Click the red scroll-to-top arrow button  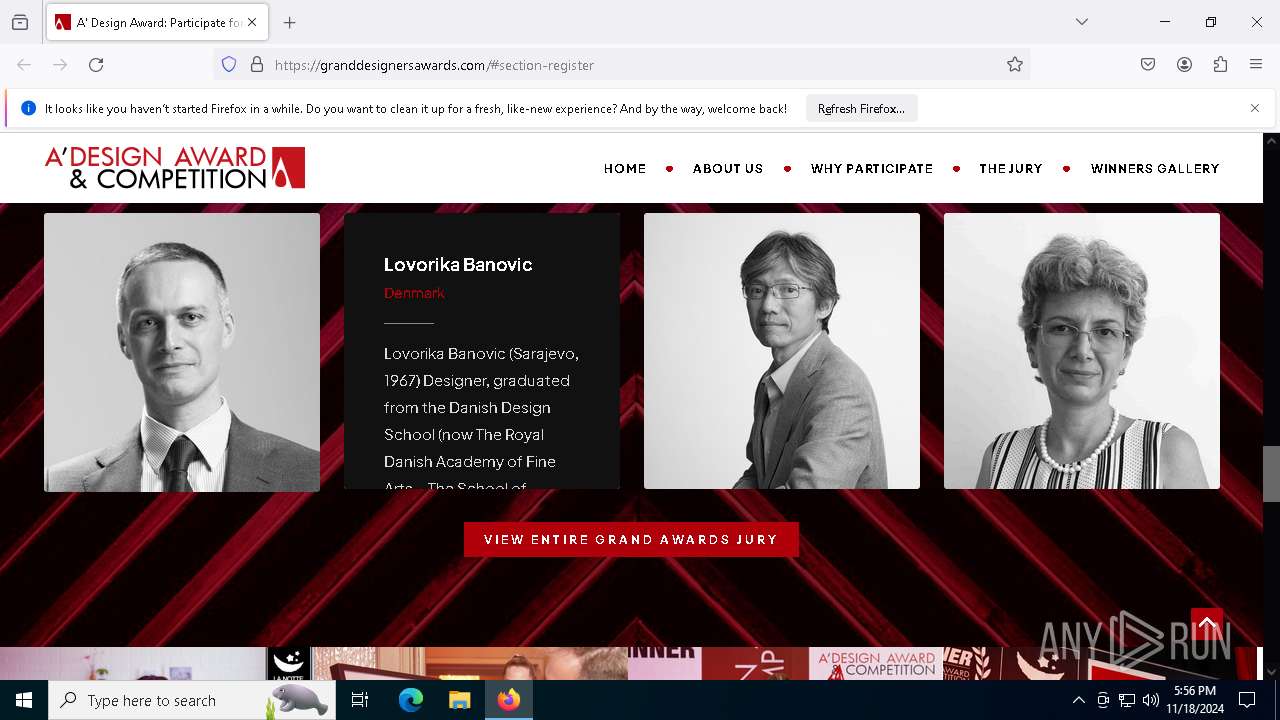coord(1207,625)
